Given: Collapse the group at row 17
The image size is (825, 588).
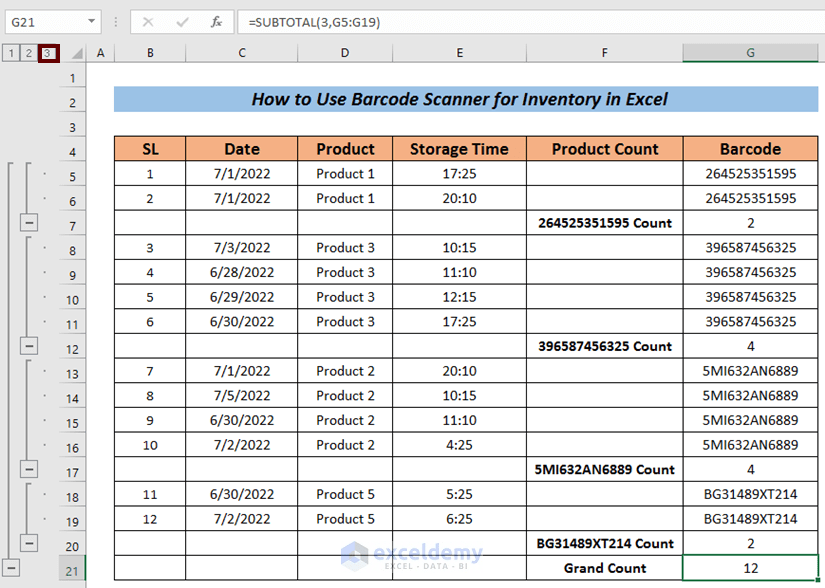Looking at the screenshot, I should (x=29, y=469).
